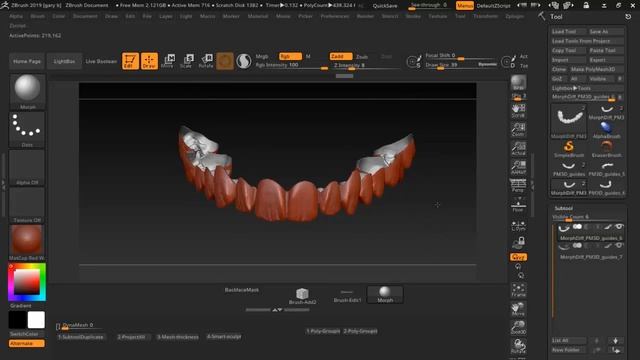Click the New Folder button
This screenshot has height=360, width=640.
coord(569,350)
